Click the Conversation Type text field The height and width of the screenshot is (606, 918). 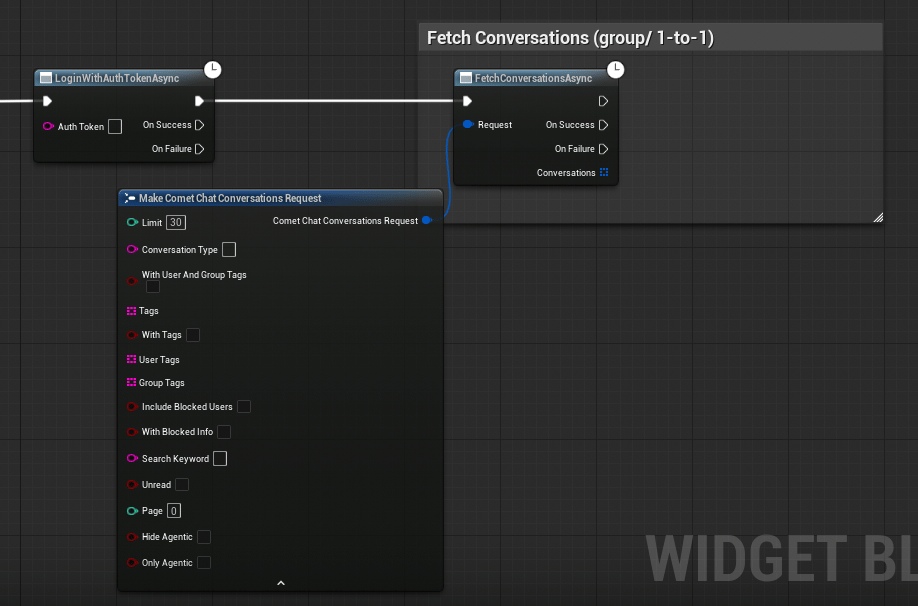229,250
